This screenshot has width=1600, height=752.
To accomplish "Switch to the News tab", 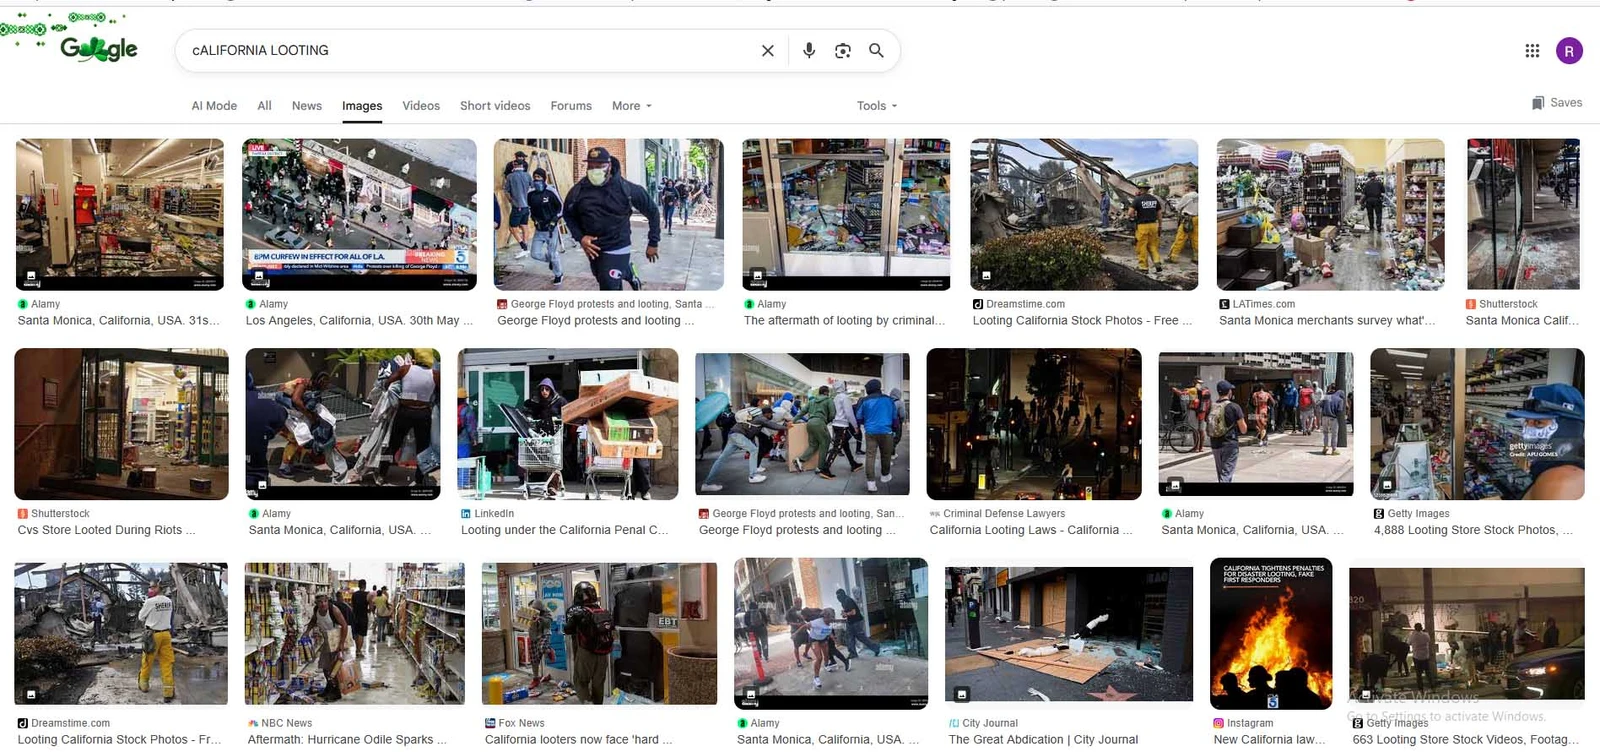I will pyautogui.click(x=306, y=106).
